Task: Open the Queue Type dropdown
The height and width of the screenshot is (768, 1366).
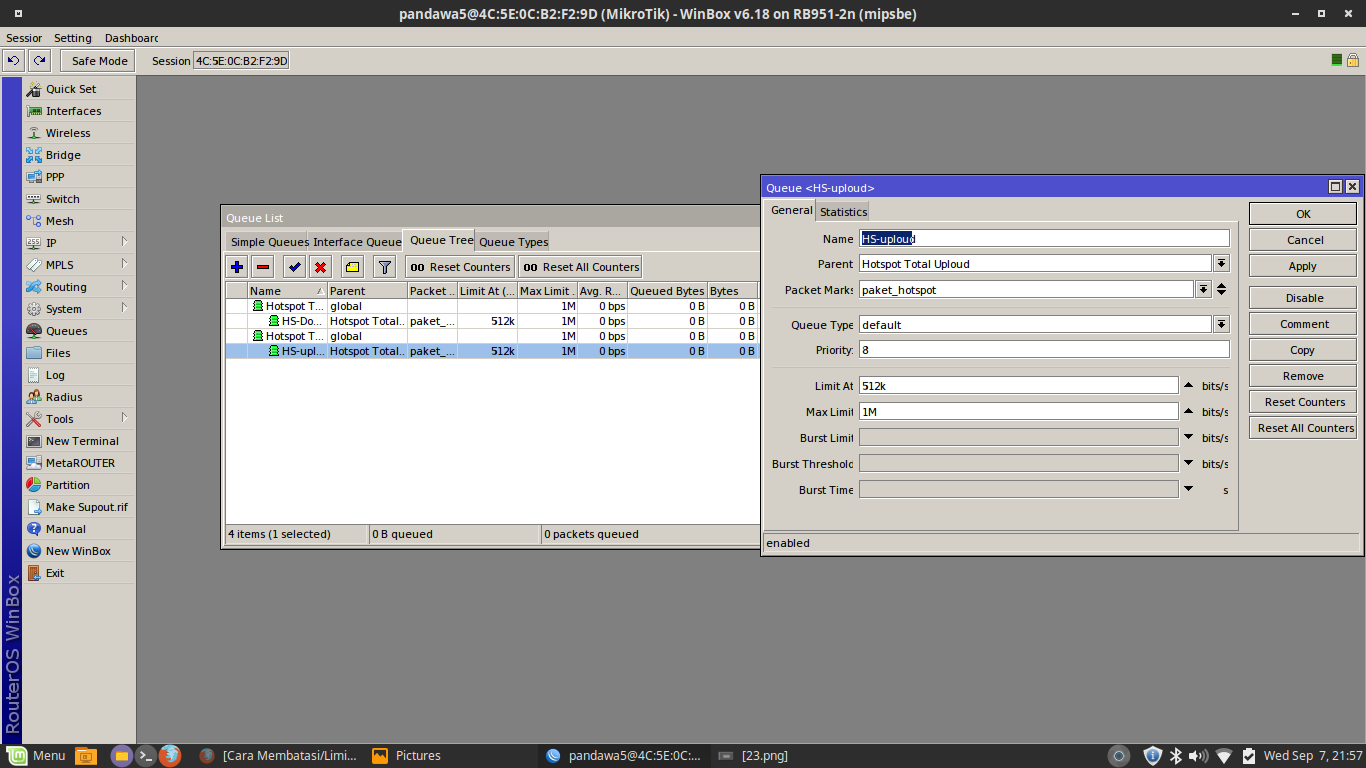Action: coord(1221,325)
